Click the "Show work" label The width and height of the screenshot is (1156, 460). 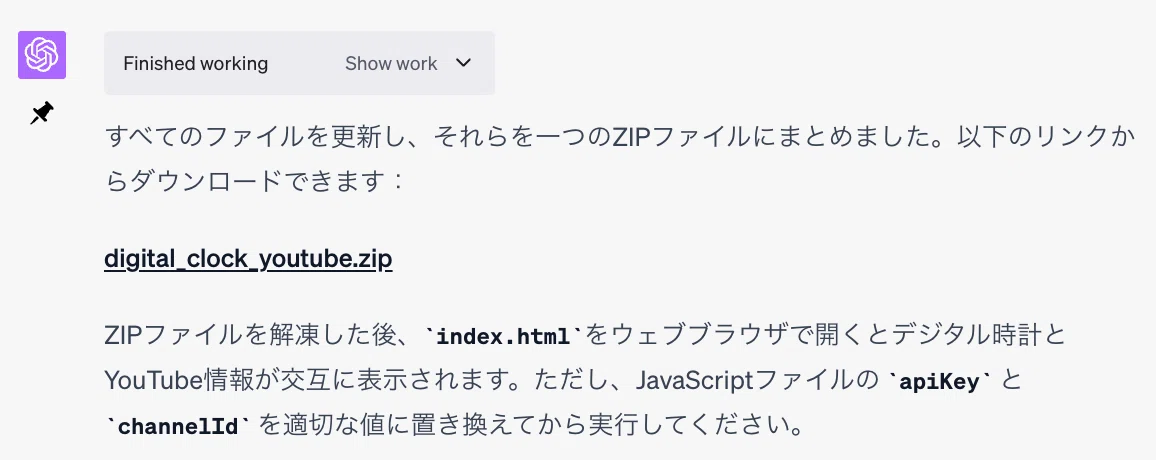click(391, 63)
